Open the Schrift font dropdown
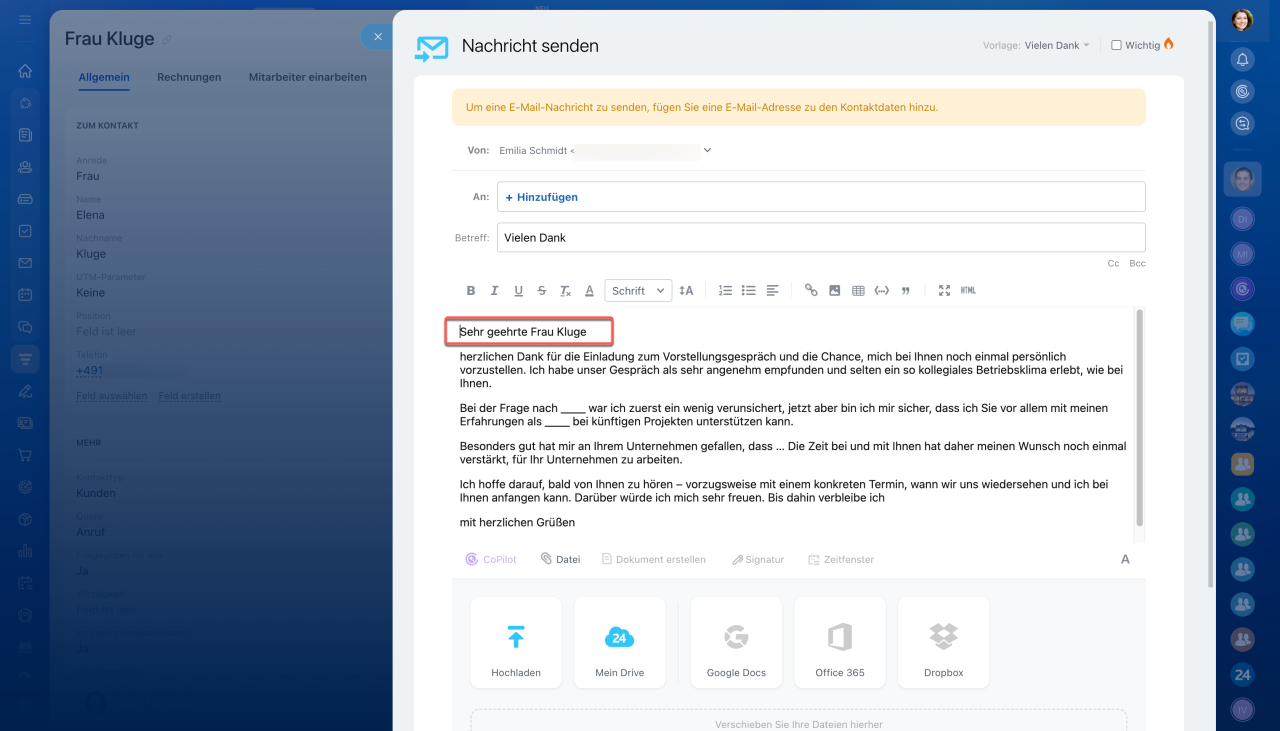 [638, 291]
